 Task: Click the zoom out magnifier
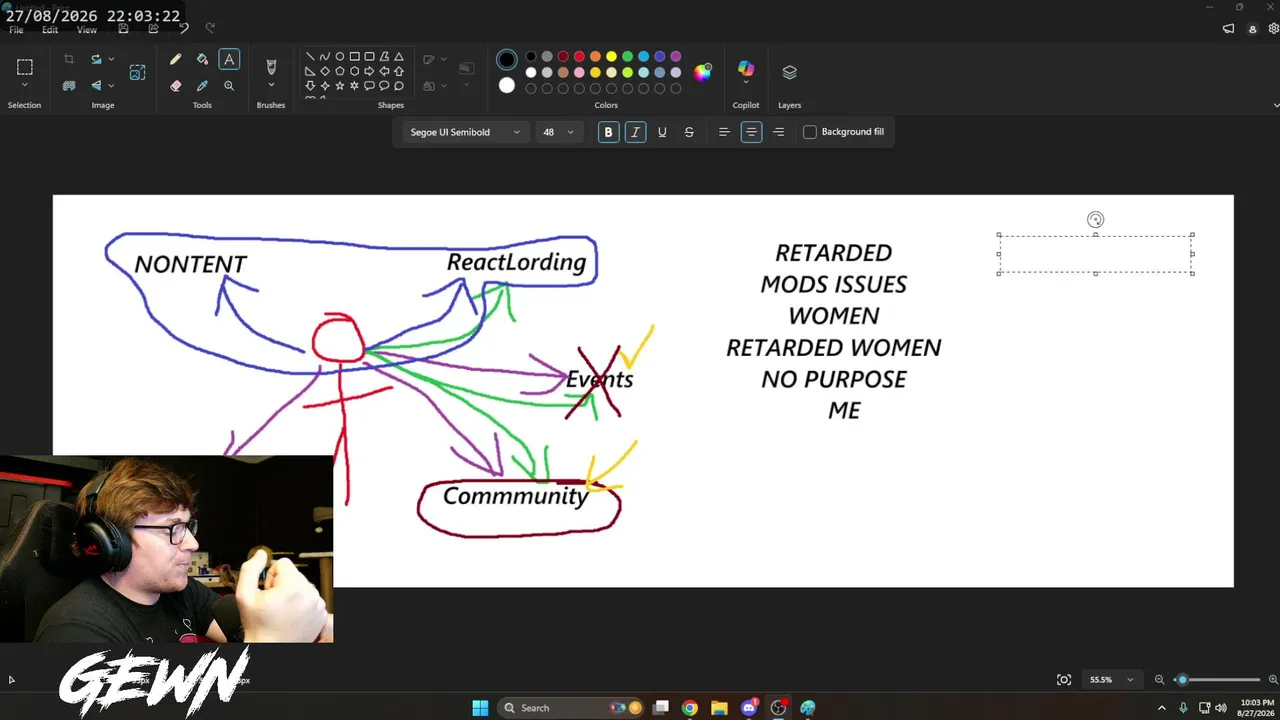[1160, 680]
